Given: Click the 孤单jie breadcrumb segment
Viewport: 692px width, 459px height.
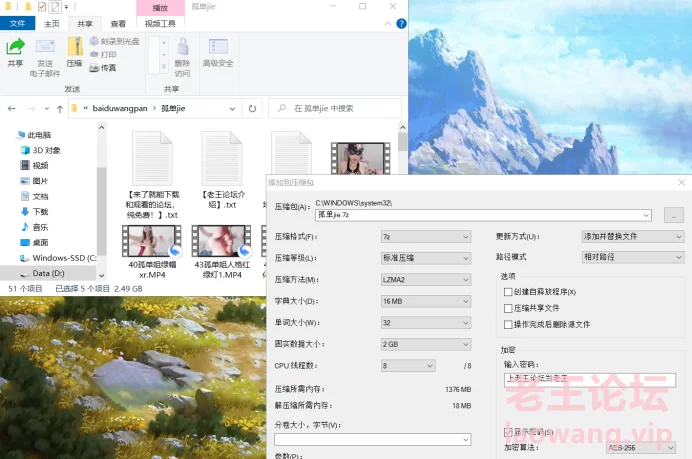Looking at the screenshot, I should [173, 109].
